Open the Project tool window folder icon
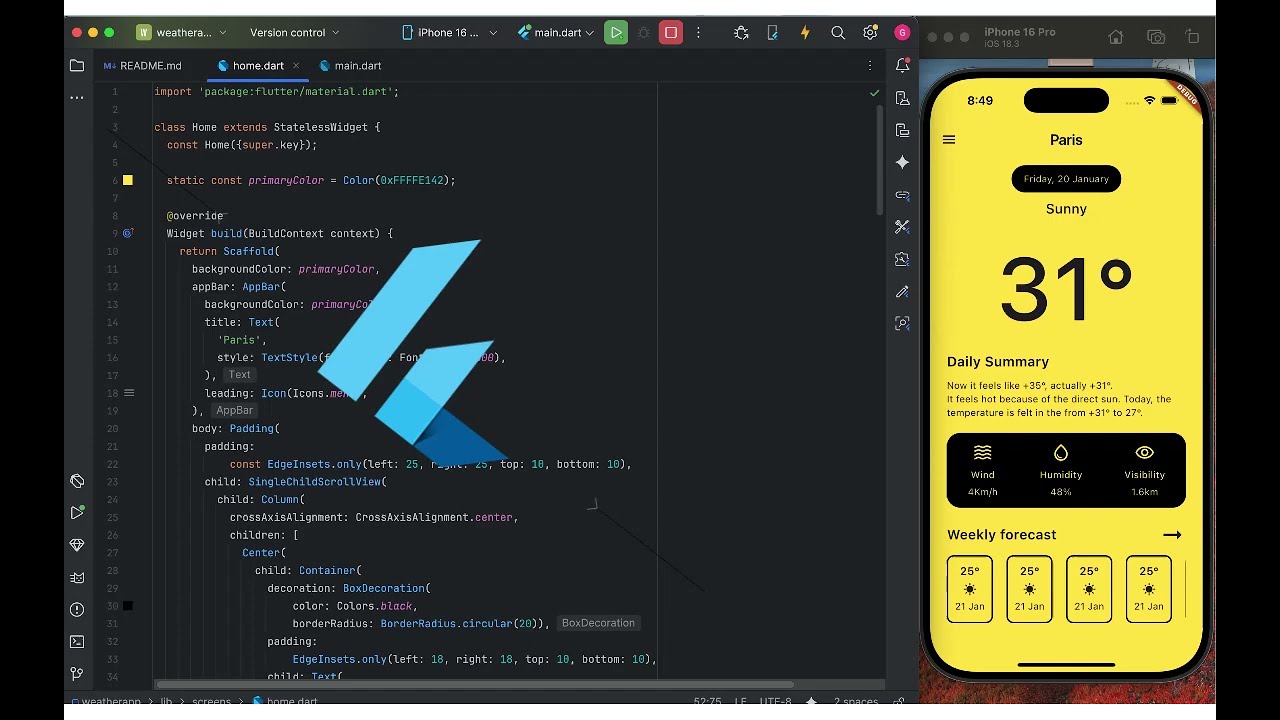Screen dimensions: 1280x720 77,66
